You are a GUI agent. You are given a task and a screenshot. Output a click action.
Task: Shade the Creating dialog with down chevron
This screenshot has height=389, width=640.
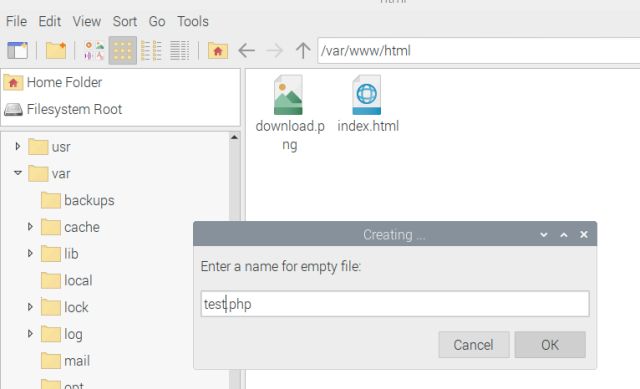click(544, 235)
